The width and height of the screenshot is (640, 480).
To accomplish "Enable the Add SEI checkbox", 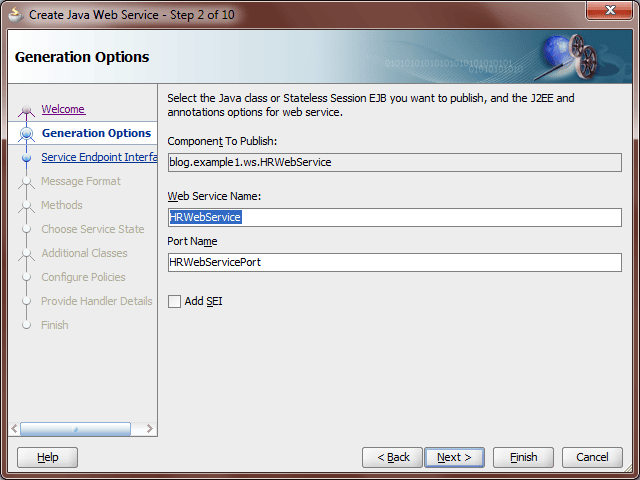I will (174, 302).
